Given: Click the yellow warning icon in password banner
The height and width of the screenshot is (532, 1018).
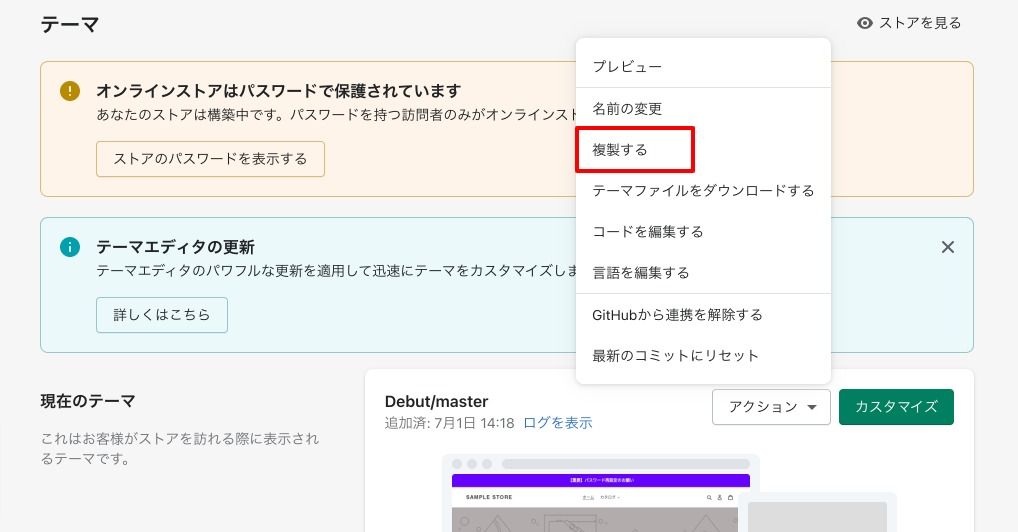Looking at the screenshot, I should [70, 90].
